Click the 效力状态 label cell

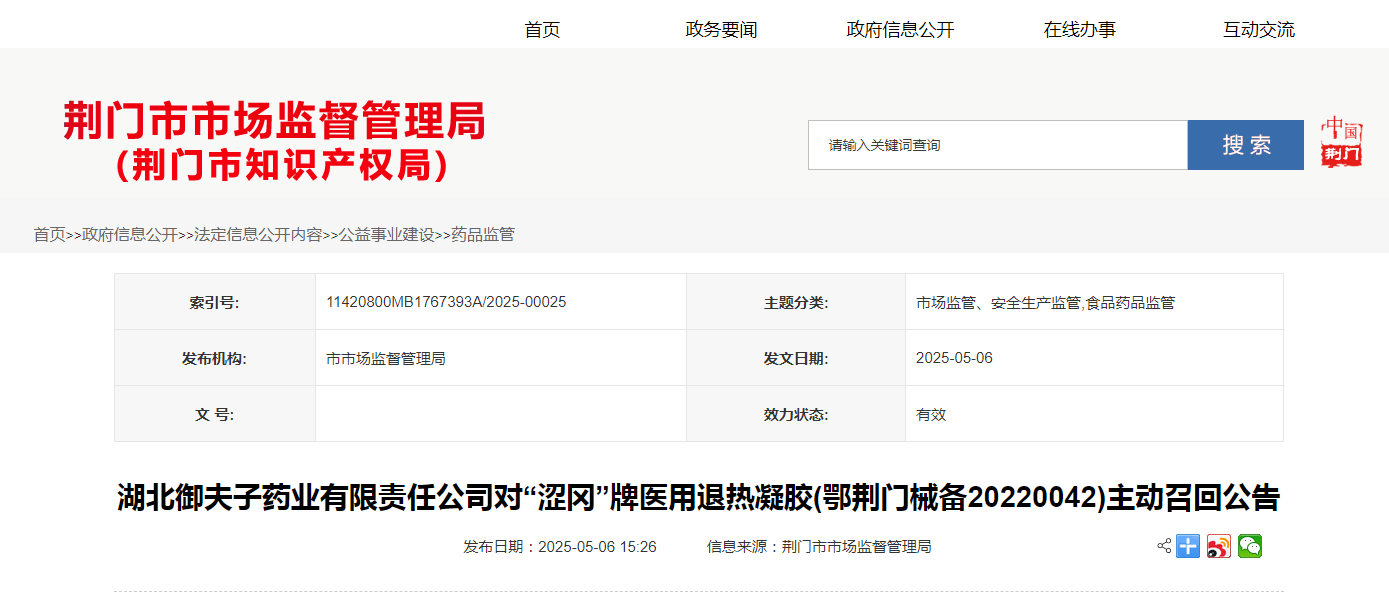(x=796, y=414)
